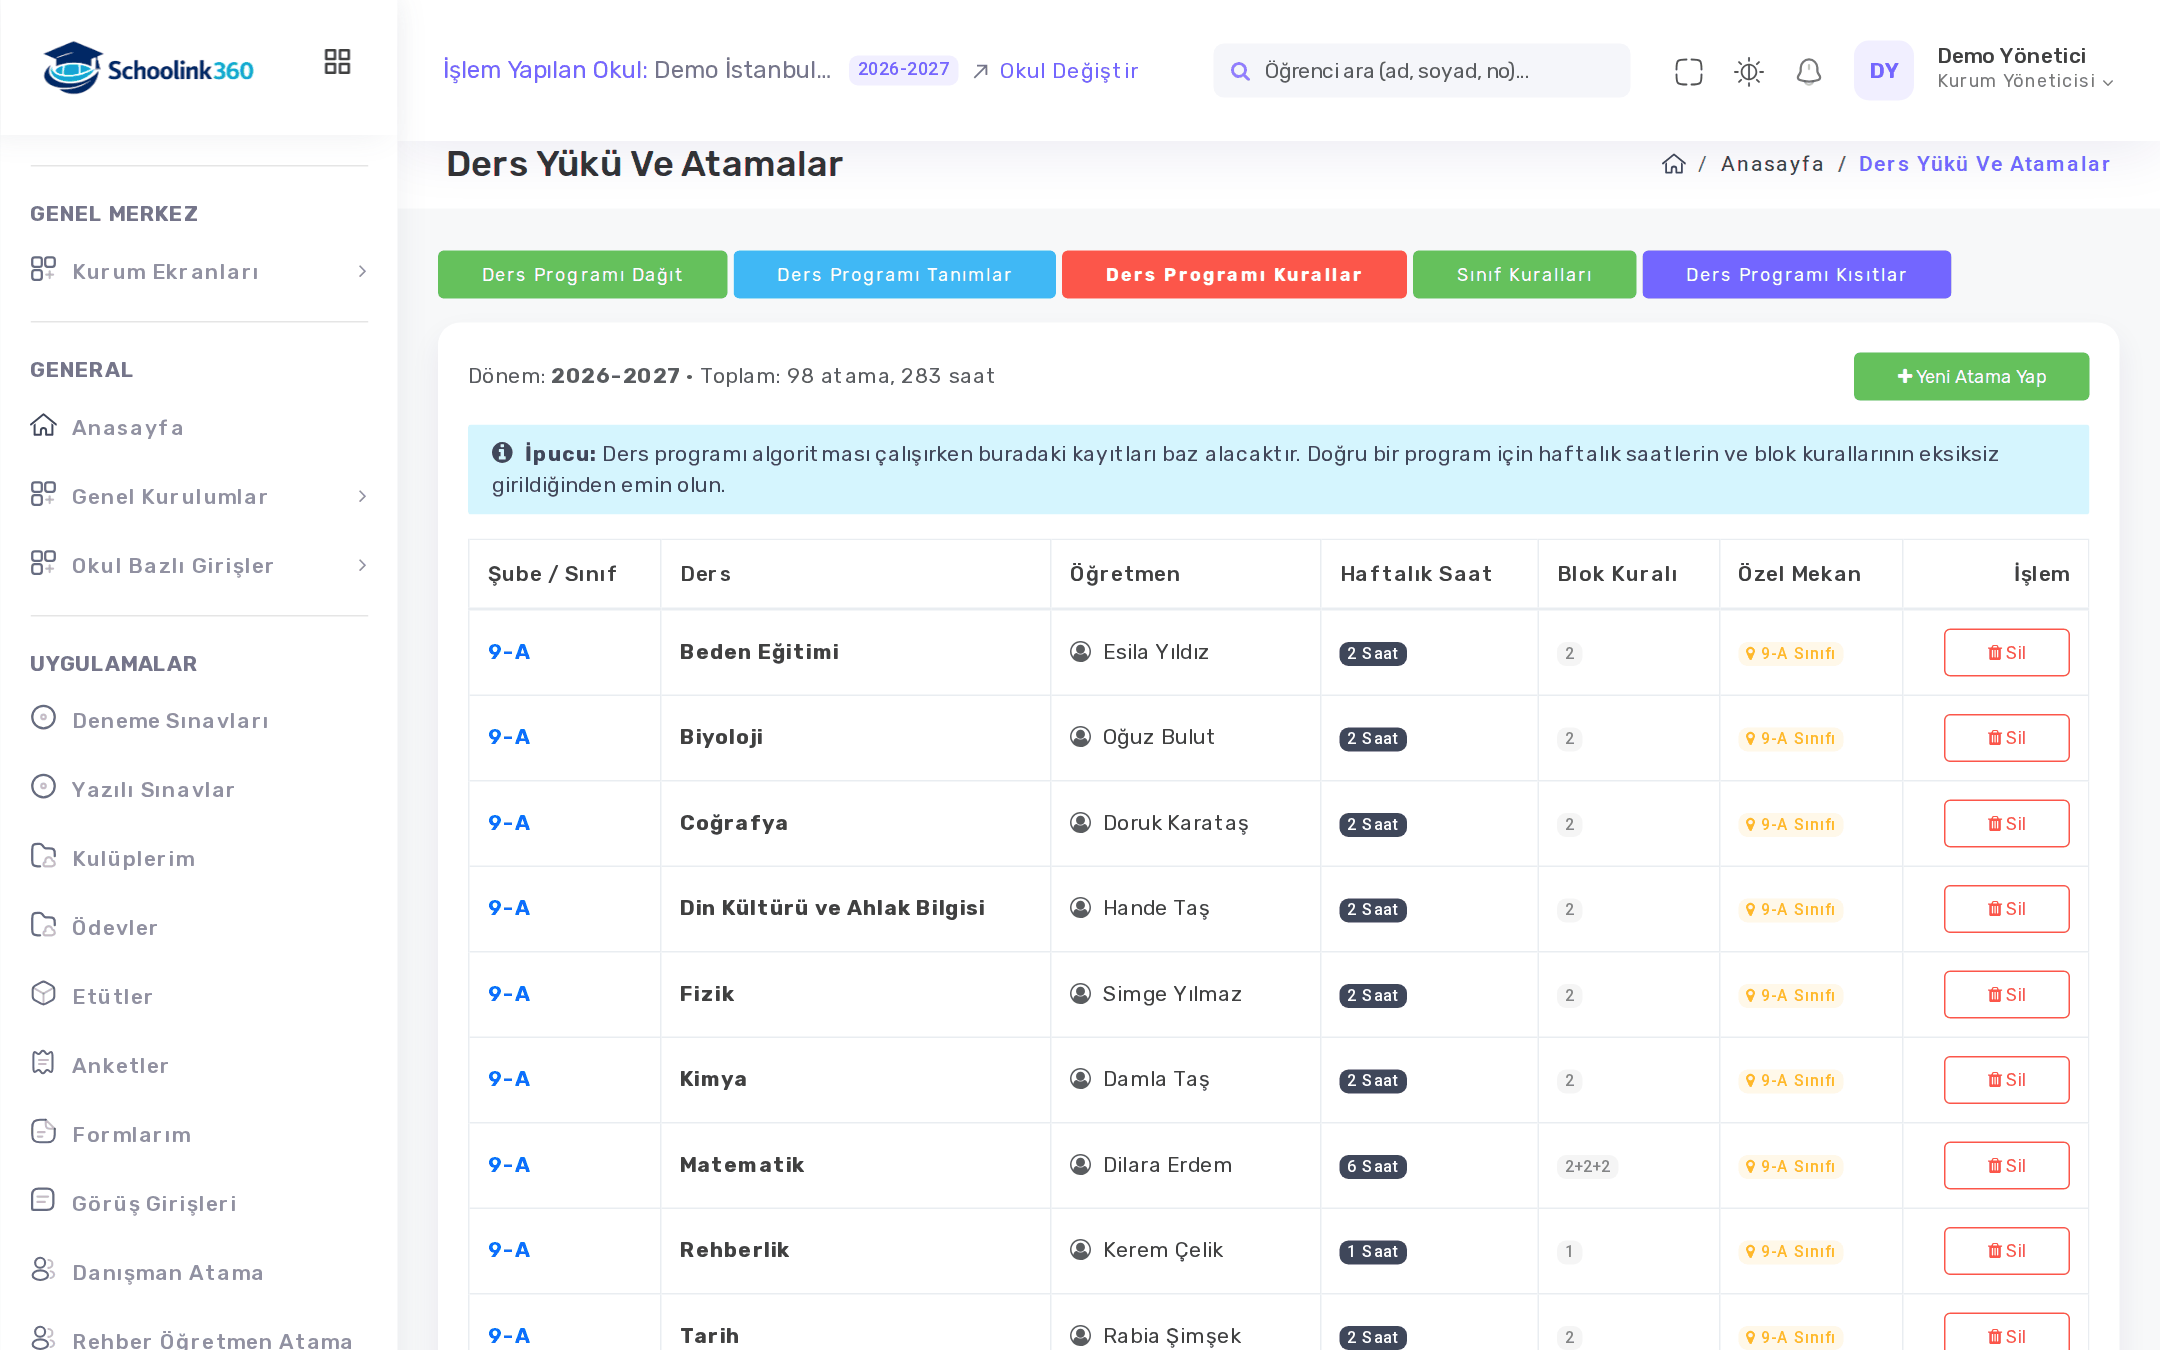Click the Formlarım sidebar icon
The width and height of the screenshot is (2160, 1350).
pyautogui.click(x=43, y=1131)
